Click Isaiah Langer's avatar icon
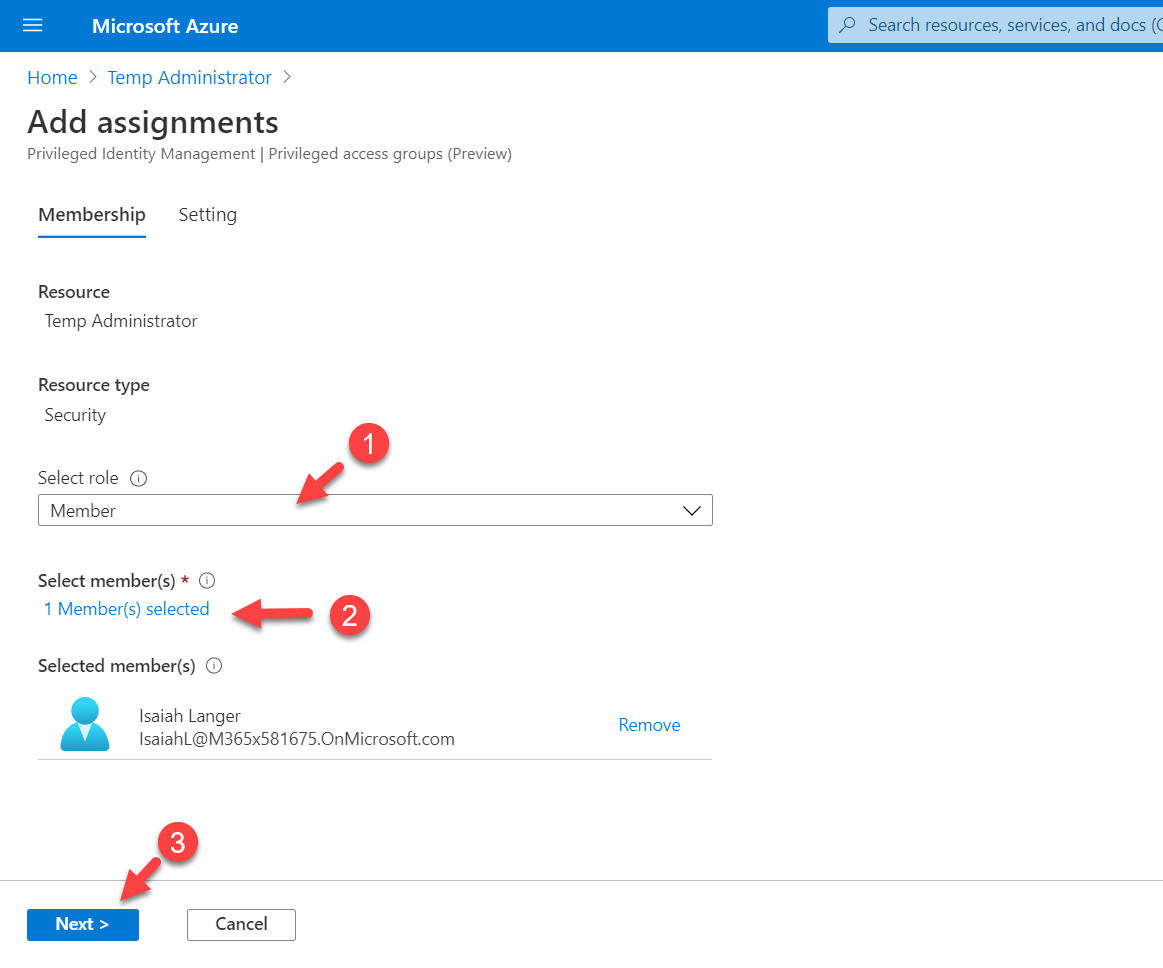 pyautogui.click(x=85, y=723)
